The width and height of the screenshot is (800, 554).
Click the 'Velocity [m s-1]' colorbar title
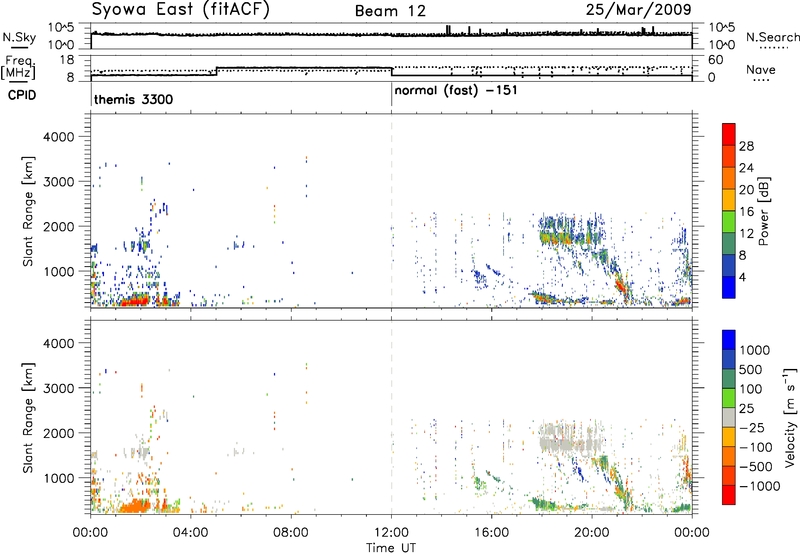pyautogui.click(x=789, y=417)
